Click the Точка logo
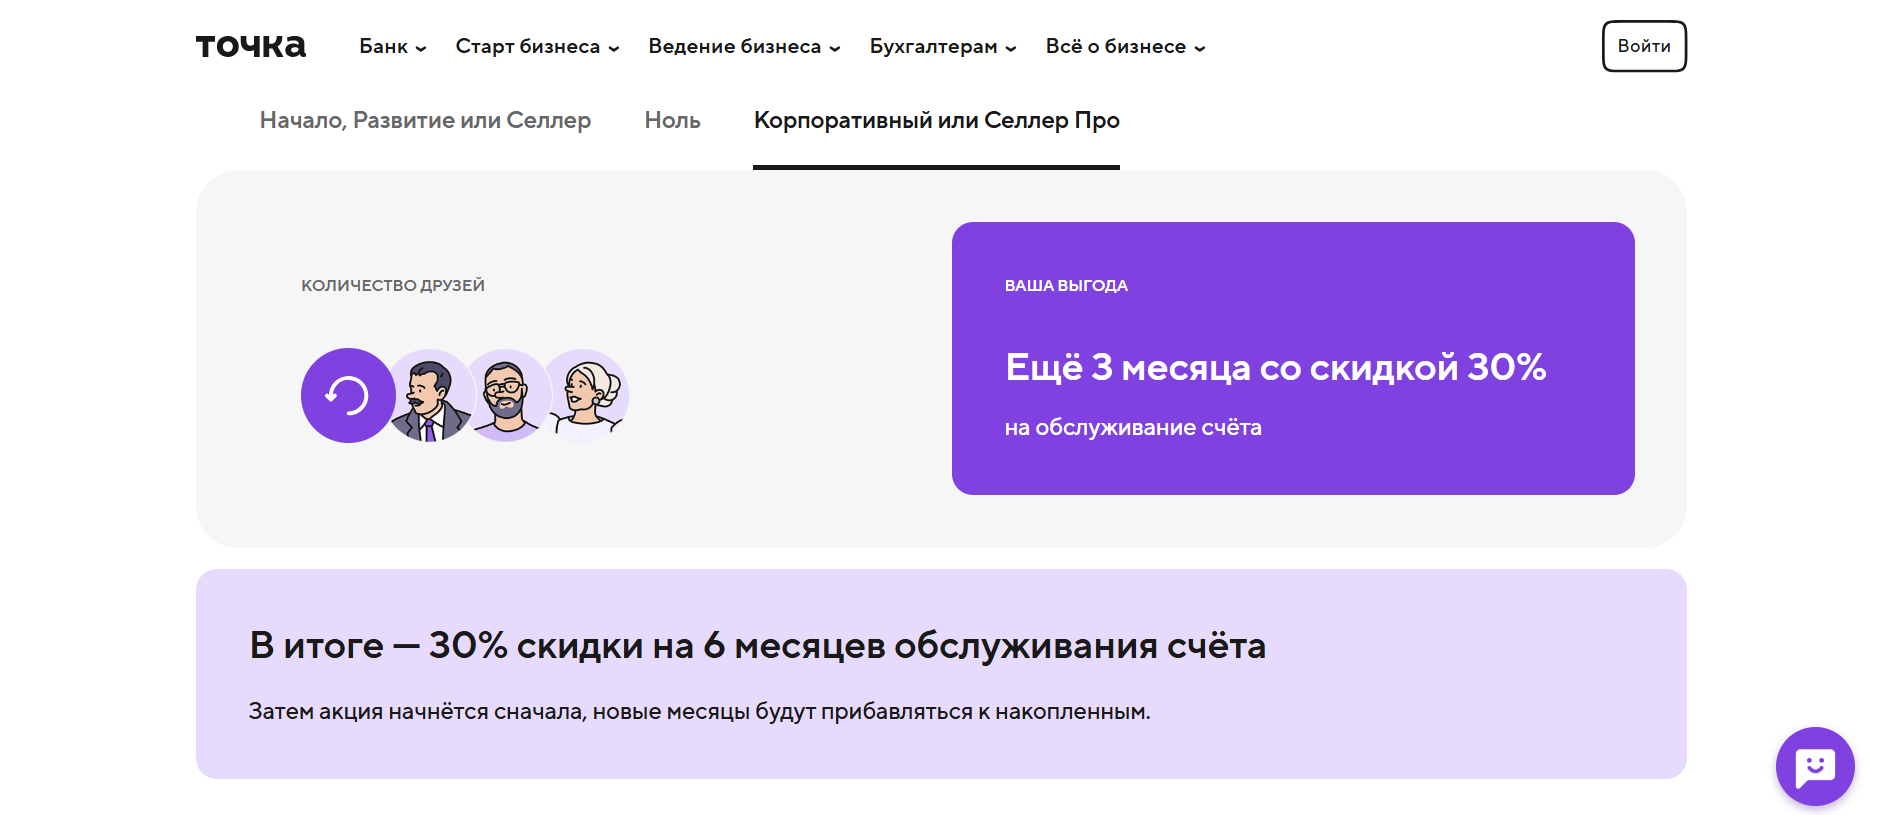Viewport: 1886px width, 815px height. 251,46
